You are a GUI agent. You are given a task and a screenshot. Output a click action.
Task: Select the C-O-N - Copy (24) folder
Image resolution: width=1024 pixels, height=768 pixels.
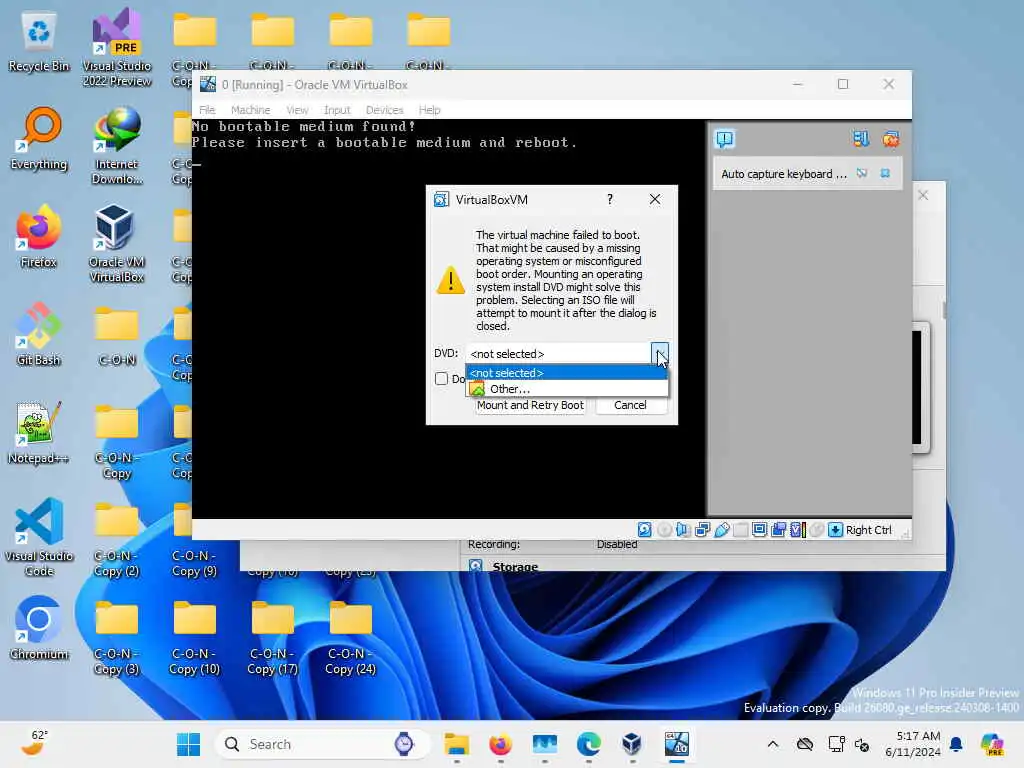(x=351, y=636)
